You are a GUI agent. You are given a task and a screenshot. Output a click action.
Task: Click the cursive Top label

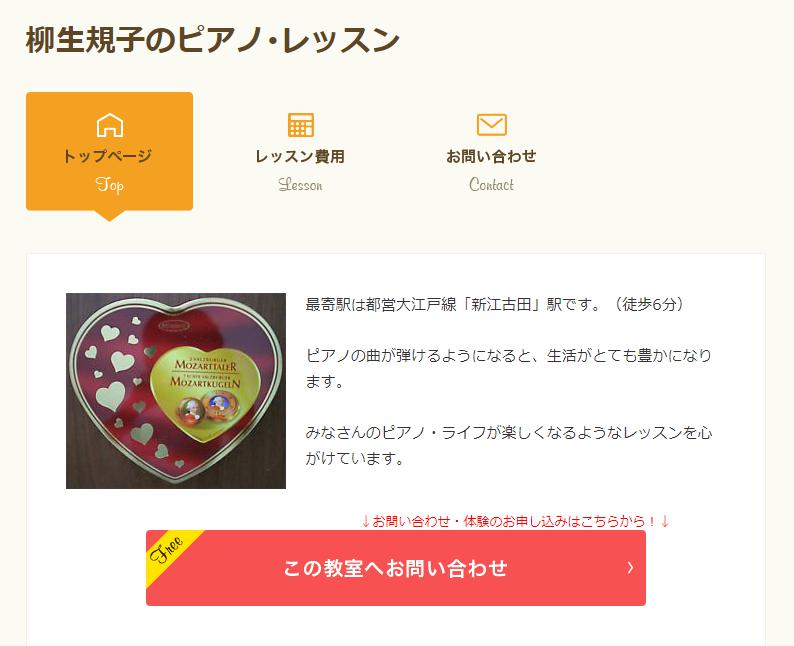click(x=109, y=185)
